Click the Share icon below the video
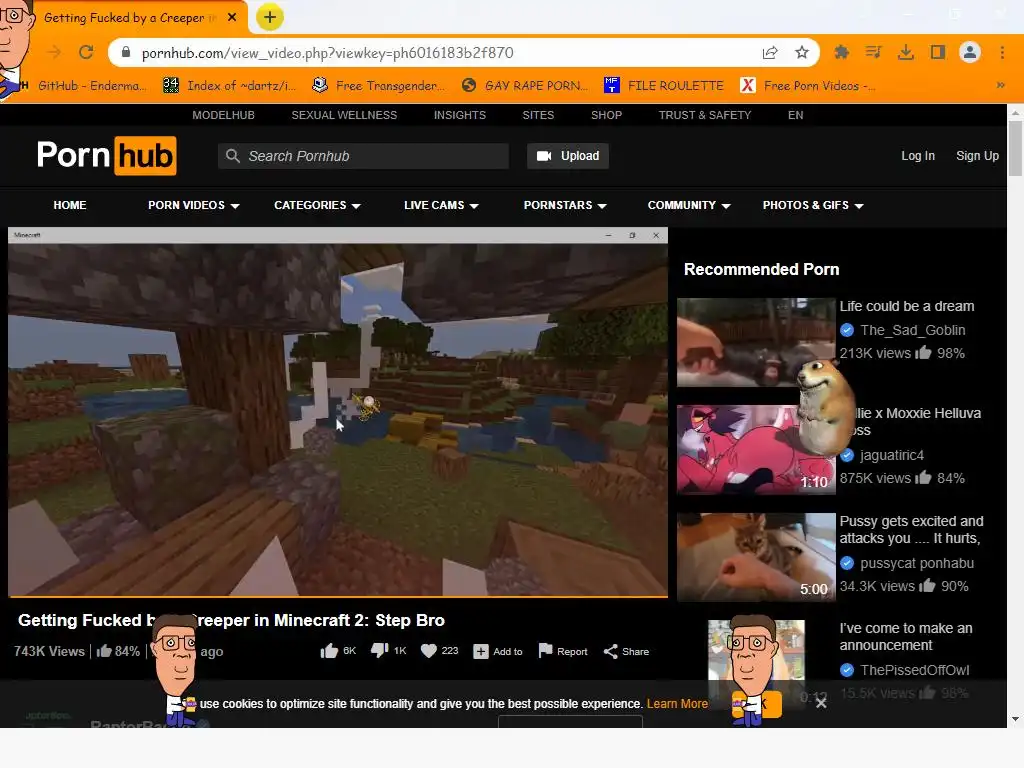This screenshot has width=1024, height=768. pos(611,652)
